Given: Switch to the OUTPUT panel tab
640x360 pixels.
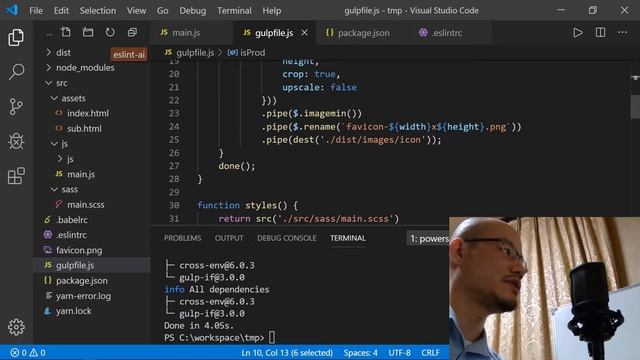Looking at the screenshot, I should 229,238.
